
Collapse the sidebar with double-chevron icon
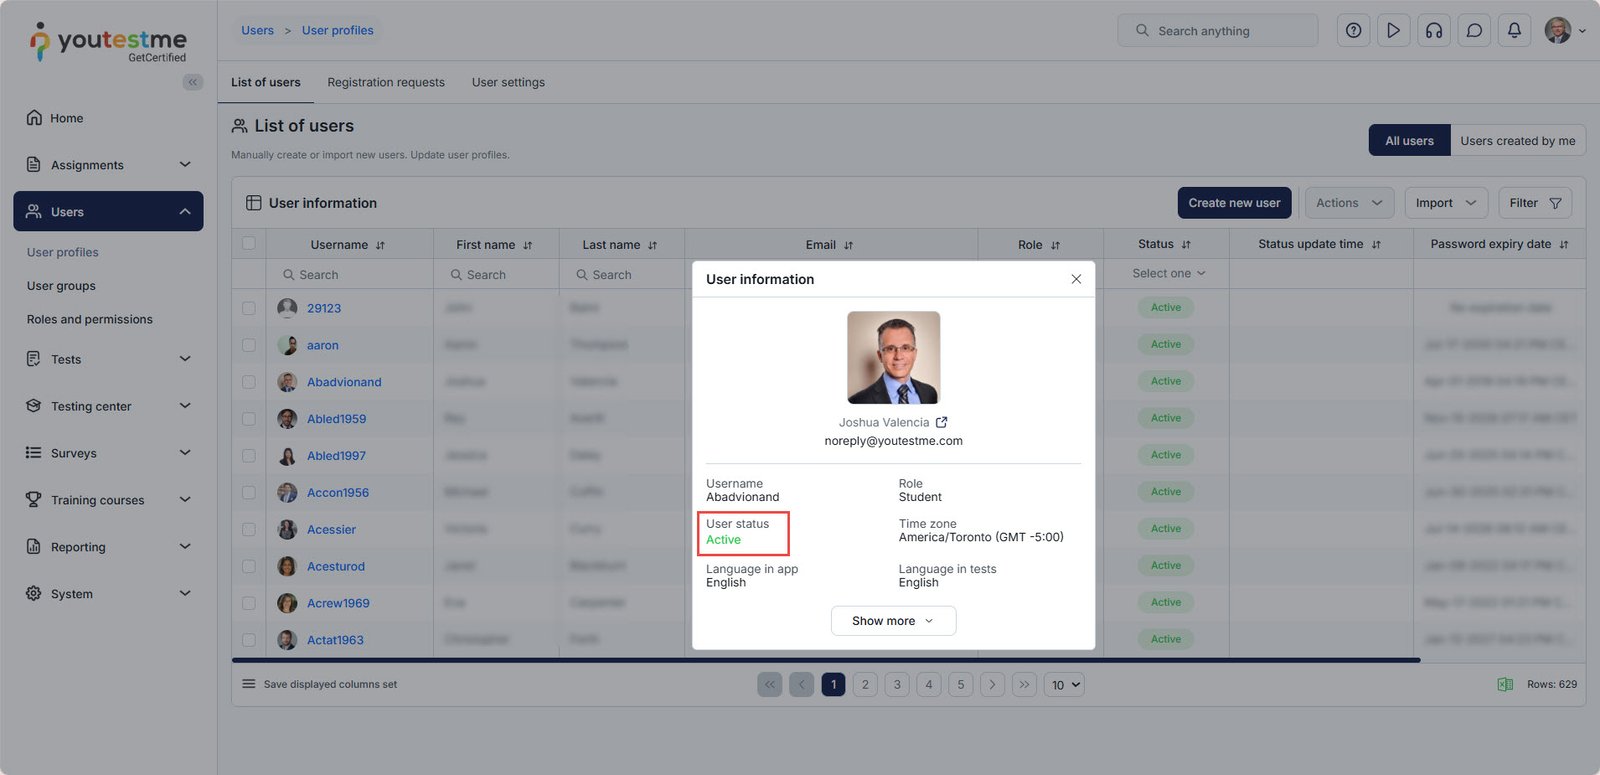[x=192, y=82]
